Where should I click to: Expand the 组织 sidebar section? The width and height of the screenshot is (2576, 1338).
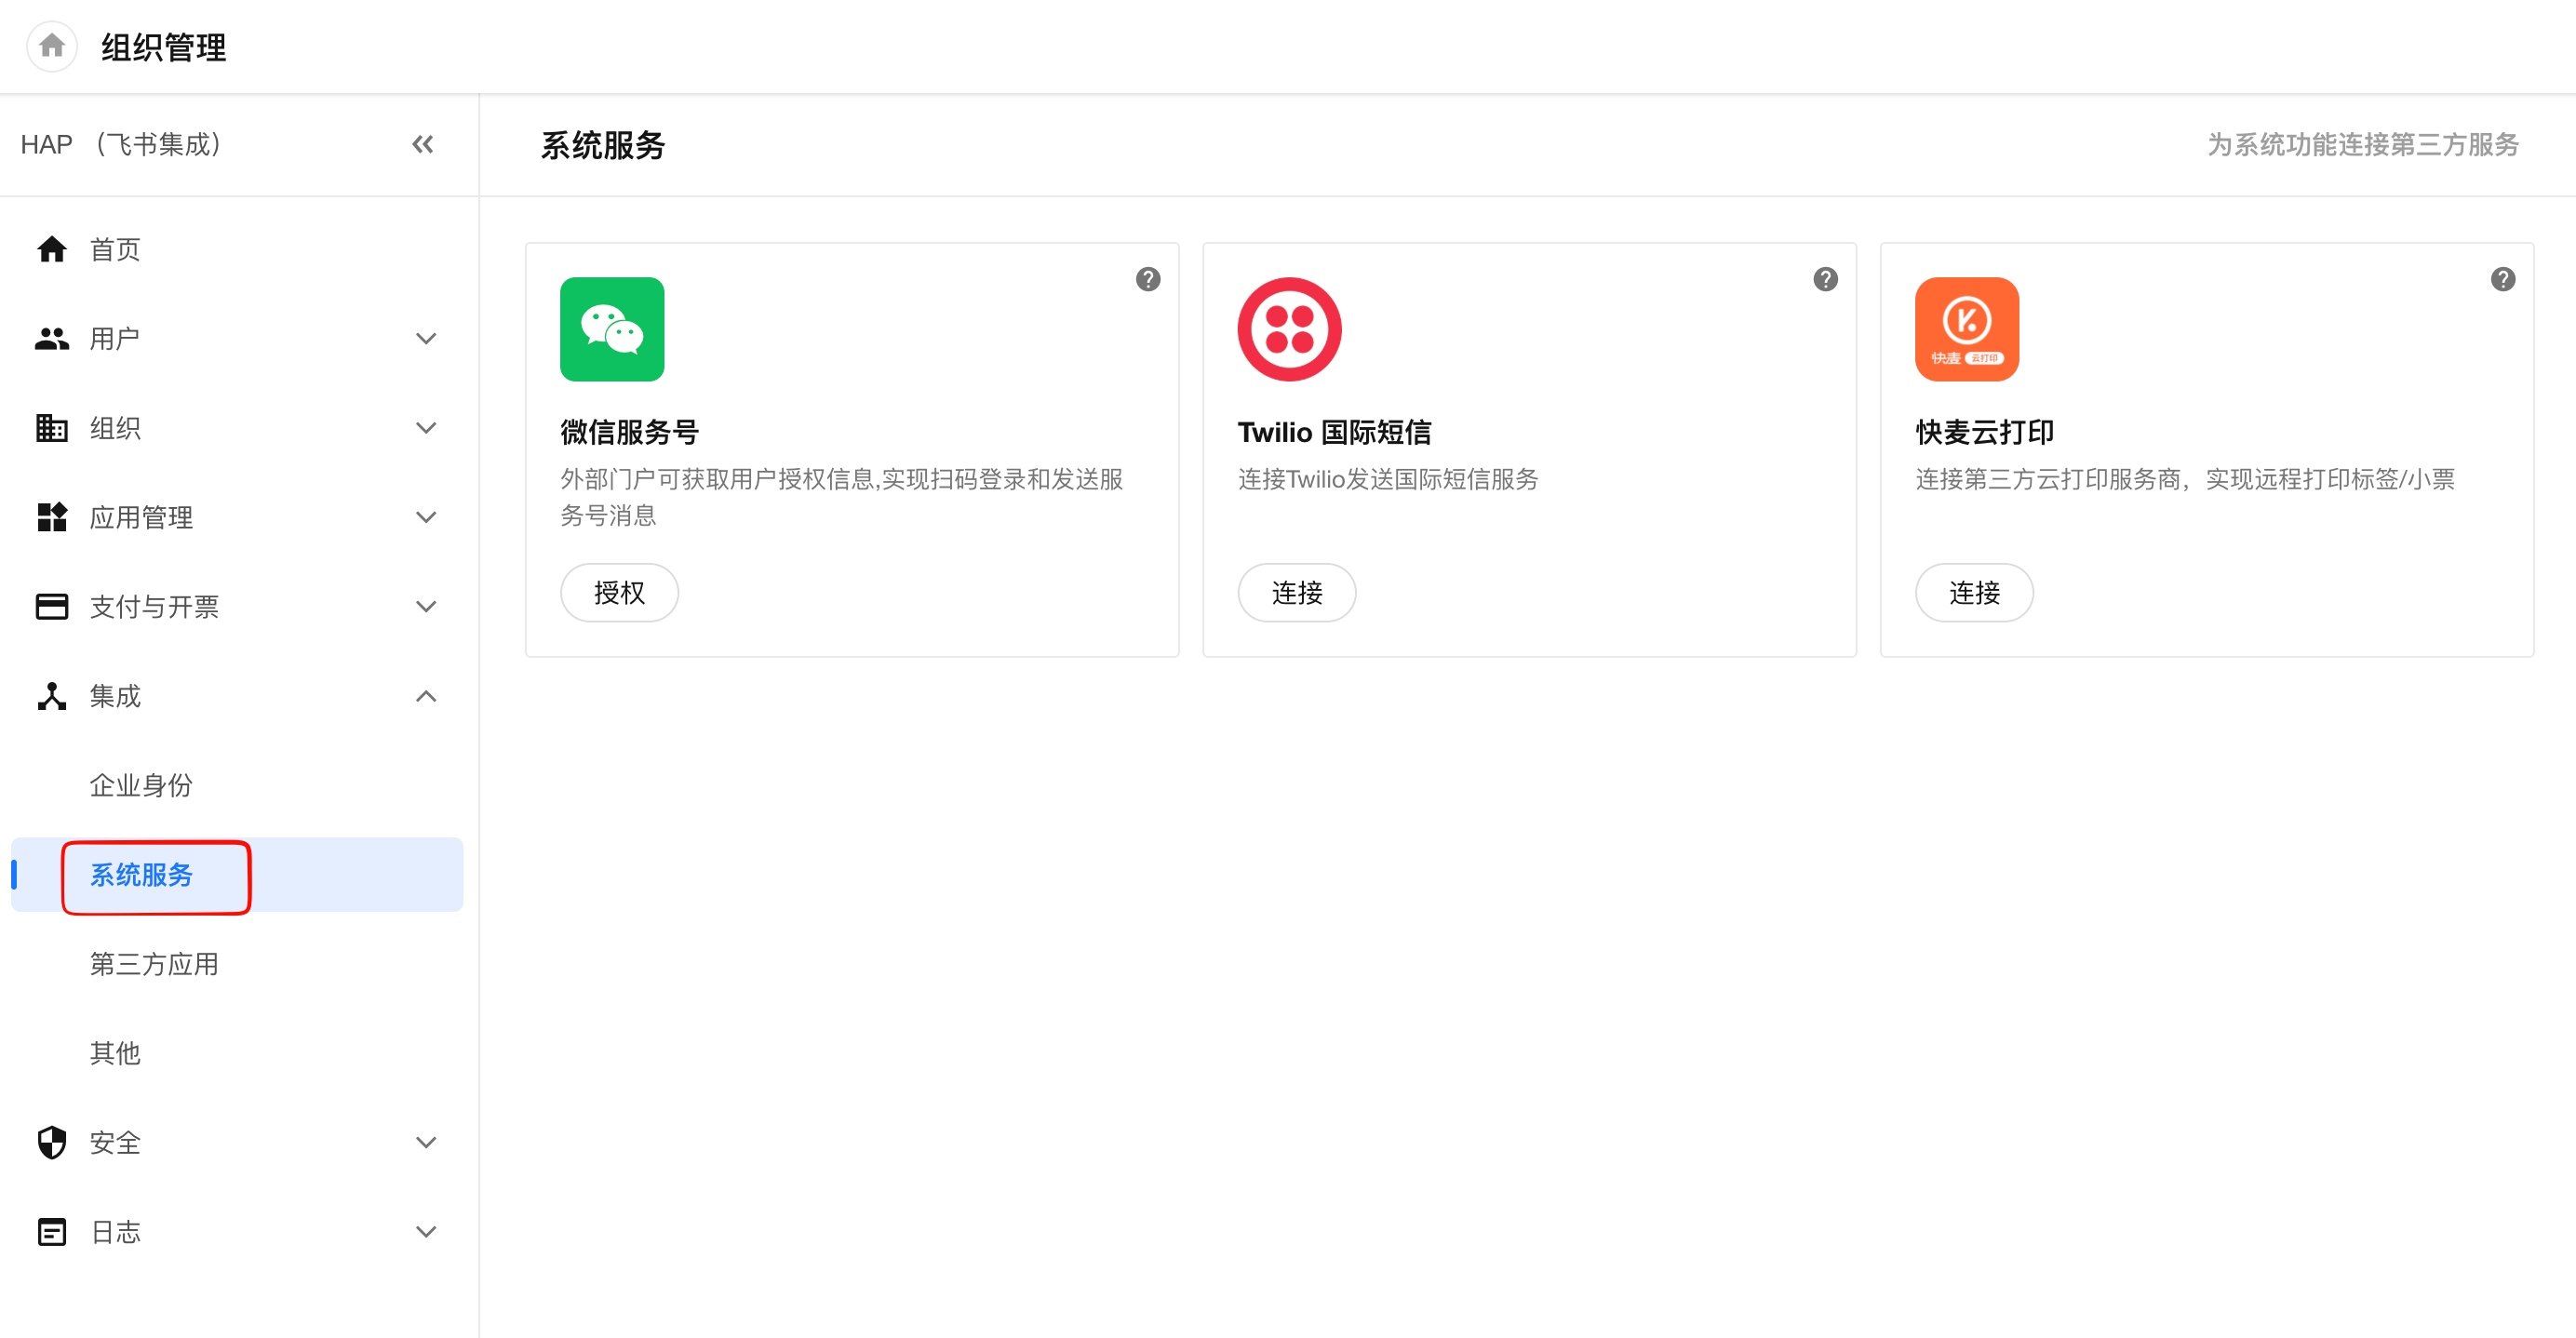pos(236,428)
